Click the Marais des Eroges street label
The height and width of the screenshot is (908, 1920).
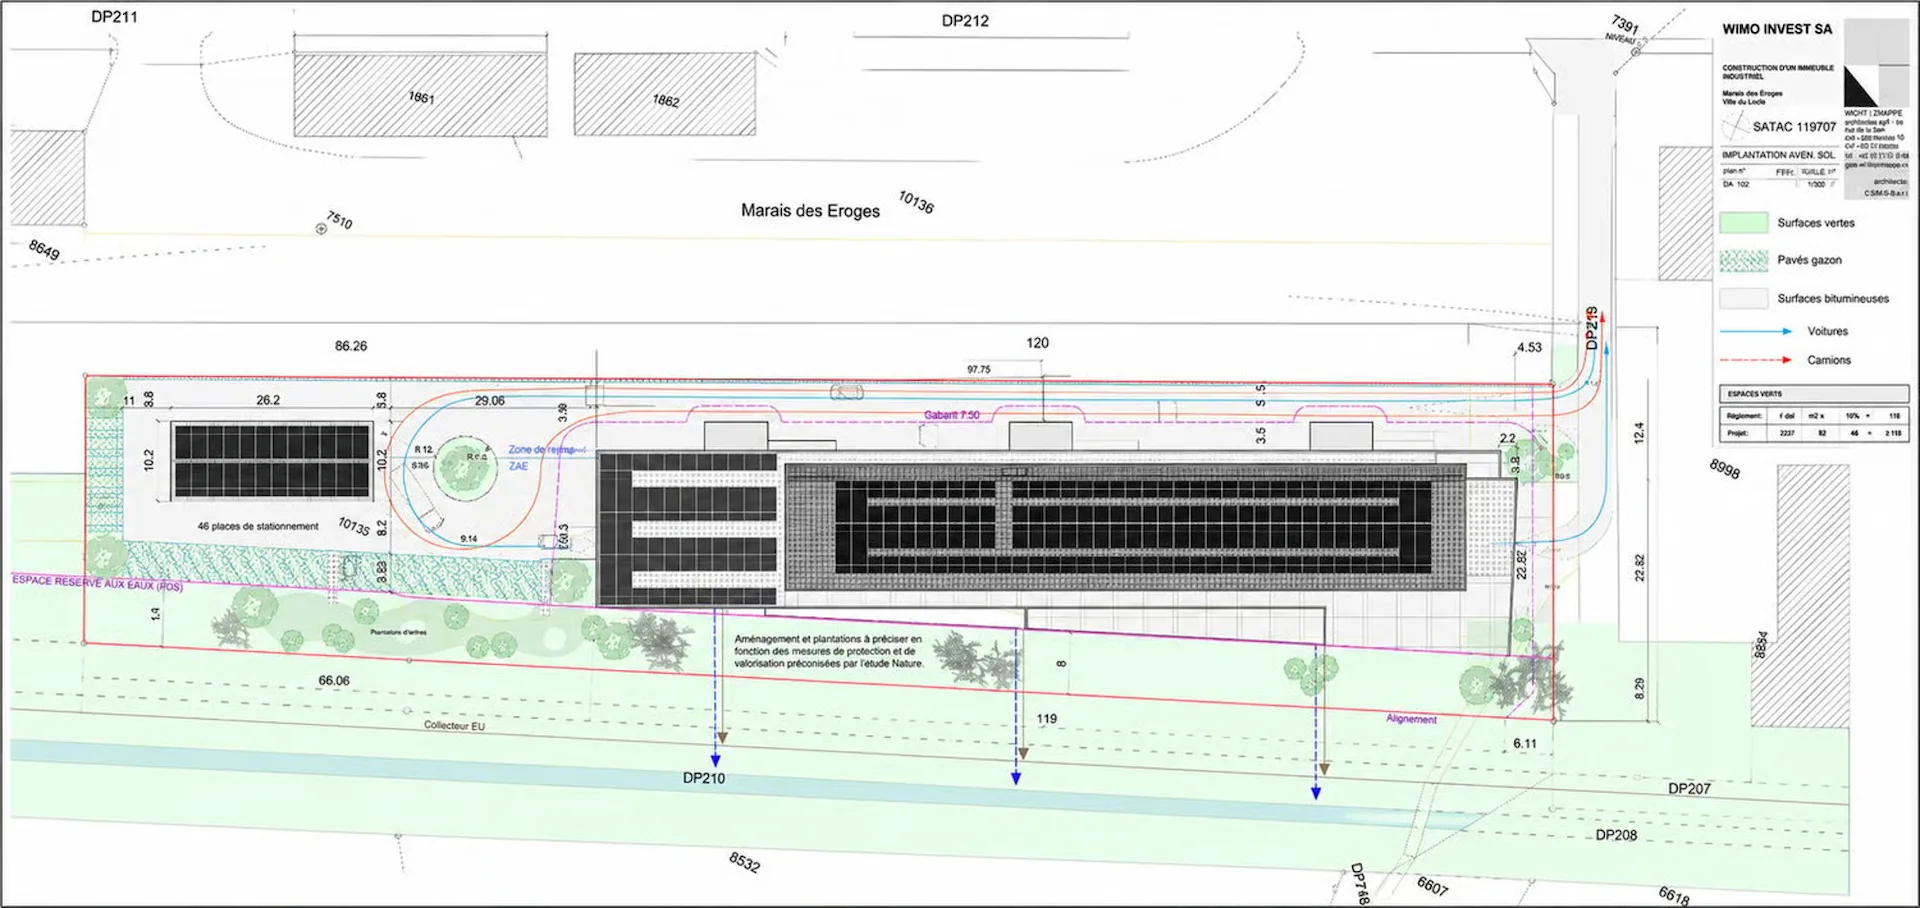click(810, 211)
